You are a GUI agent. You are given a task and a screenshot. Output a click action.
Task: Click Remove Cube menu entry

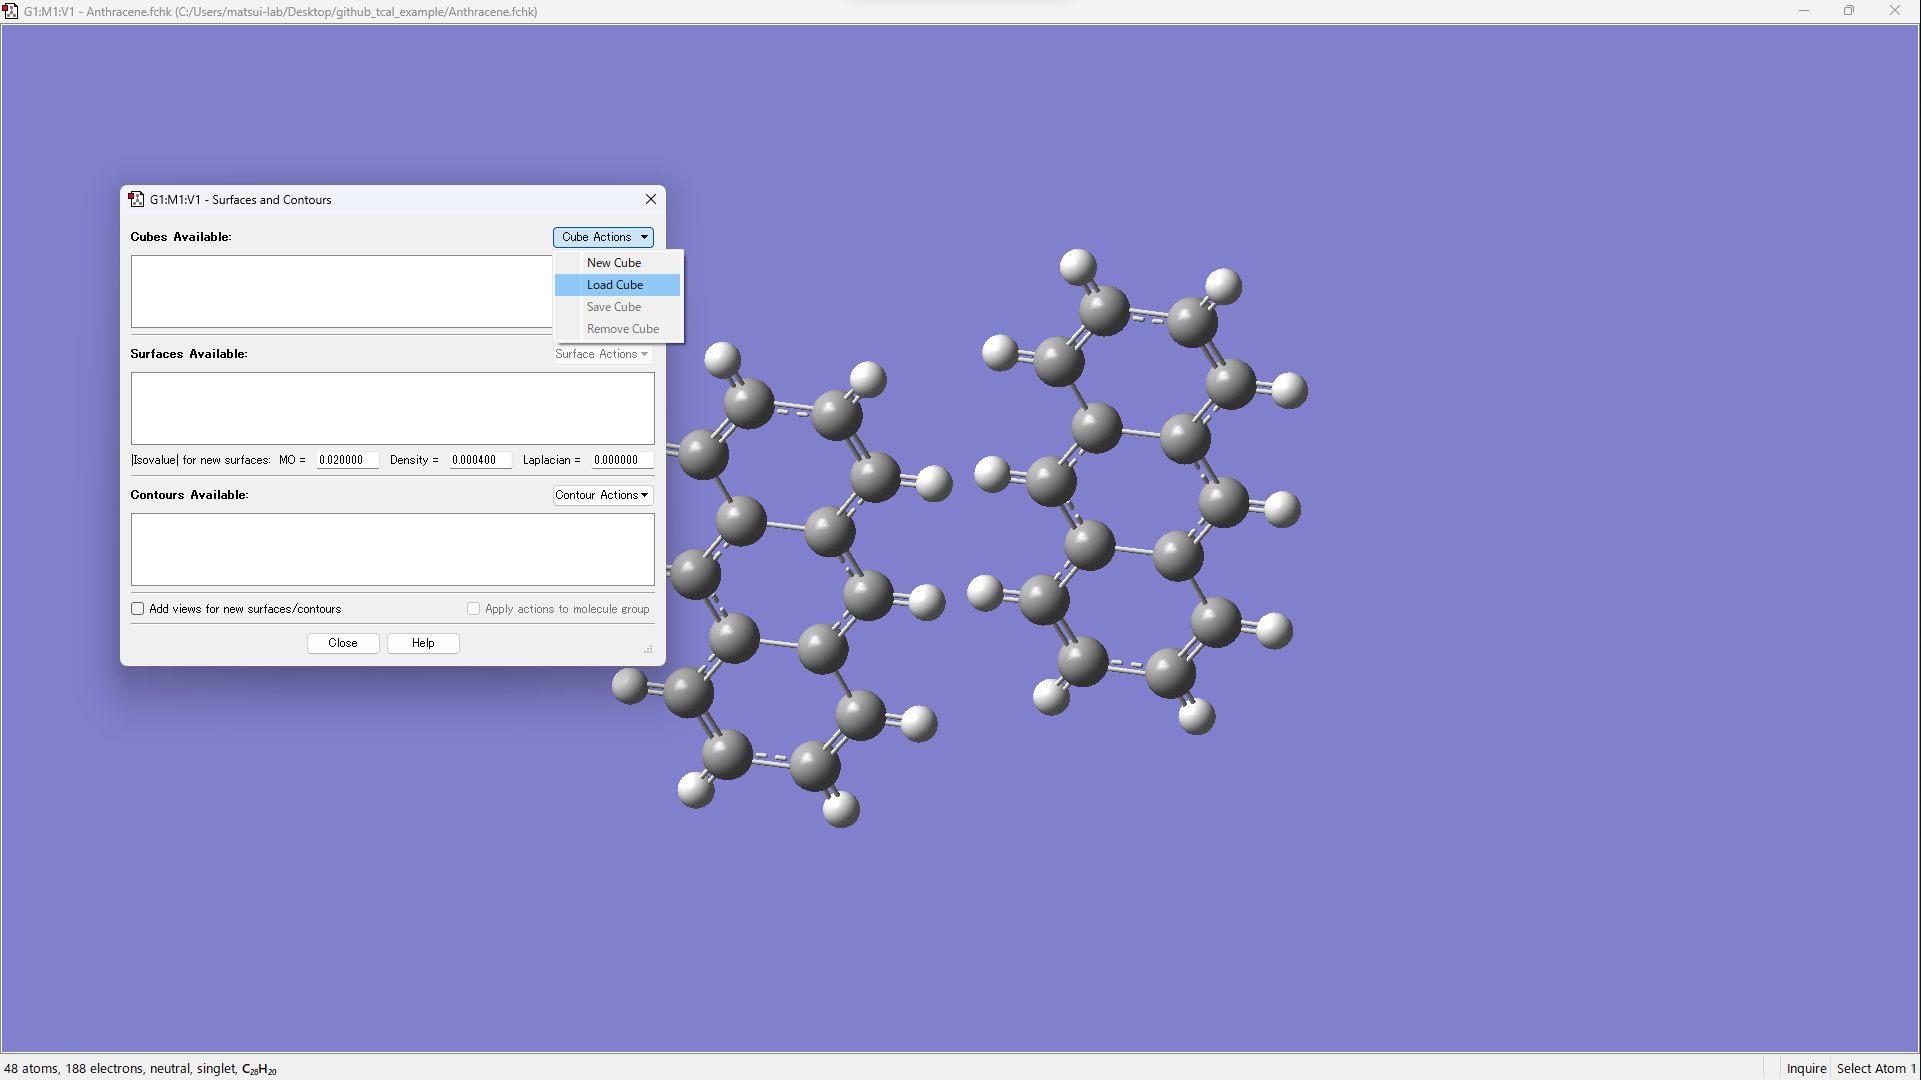[623, 329]
